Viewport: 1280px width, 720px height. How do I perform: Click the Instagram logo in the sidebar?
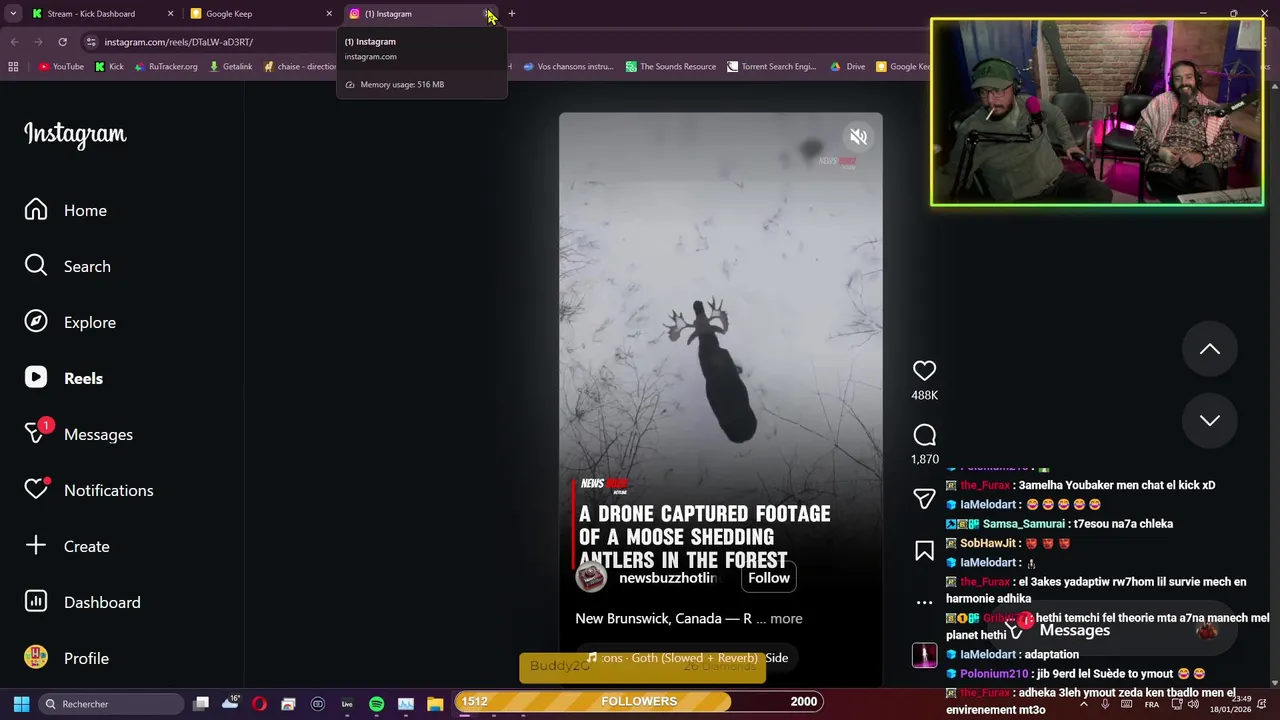75,134
